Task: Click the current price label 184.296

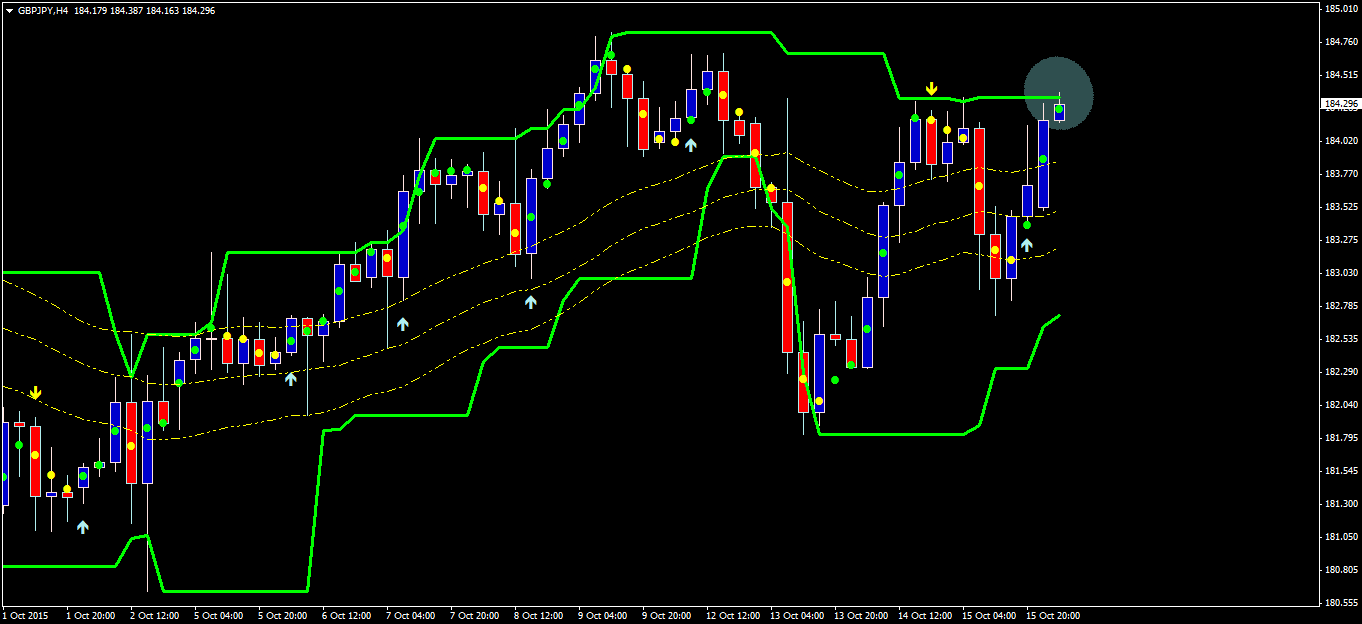Action: (1341, 104)
